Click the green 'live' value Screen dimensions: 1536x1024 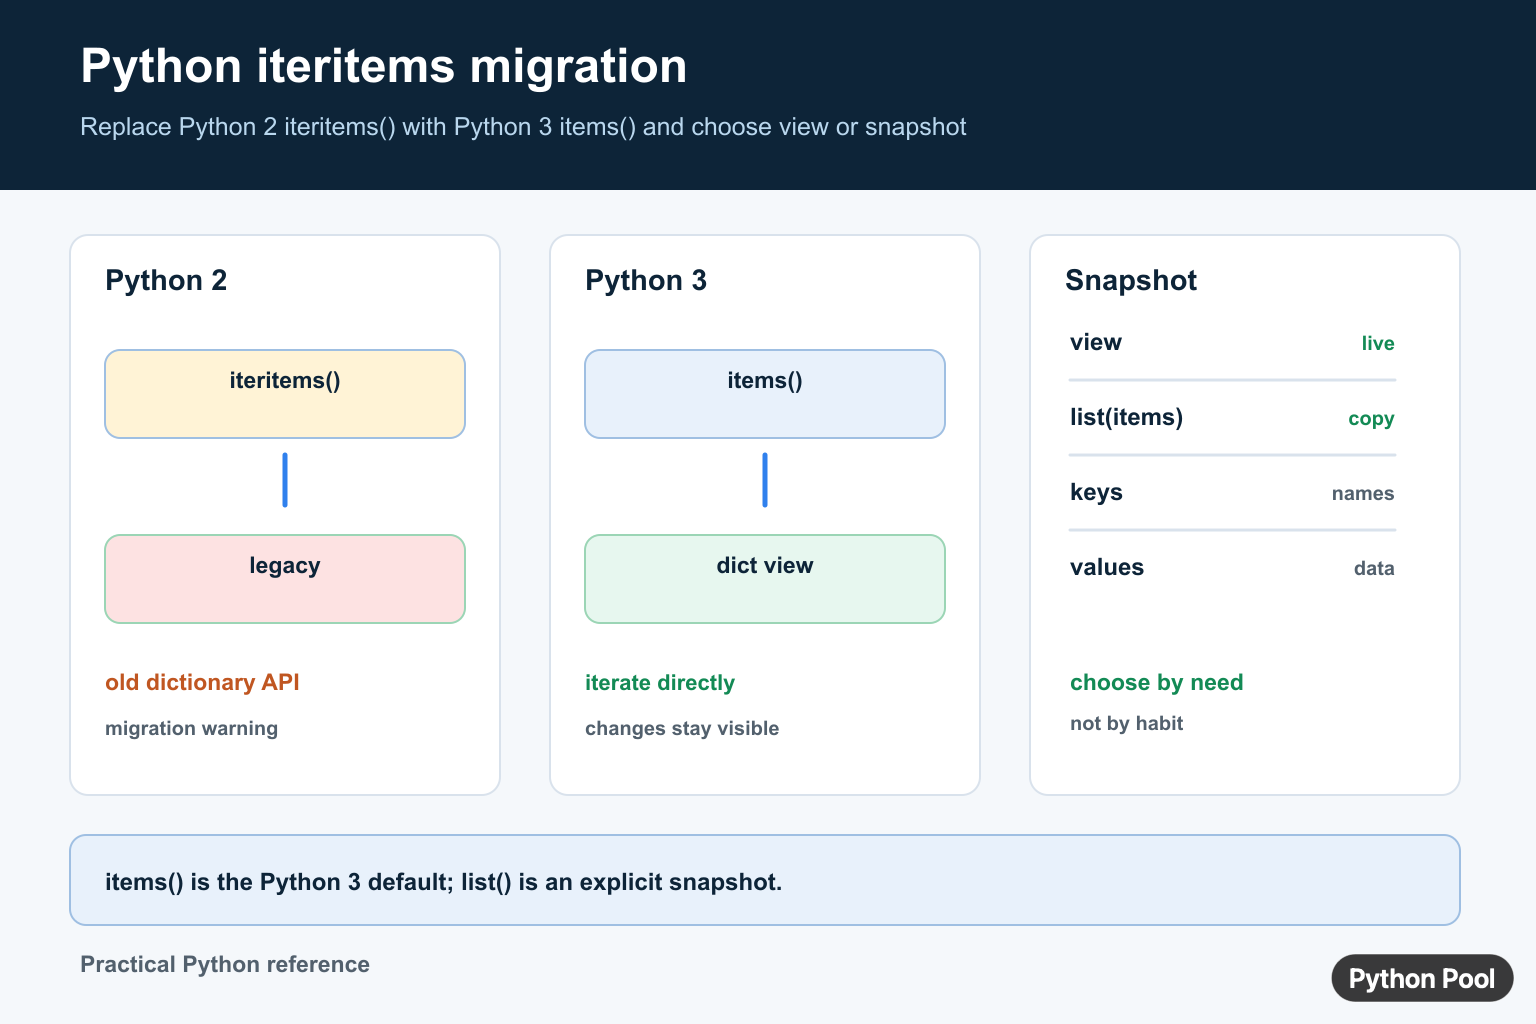(1378, 343)
